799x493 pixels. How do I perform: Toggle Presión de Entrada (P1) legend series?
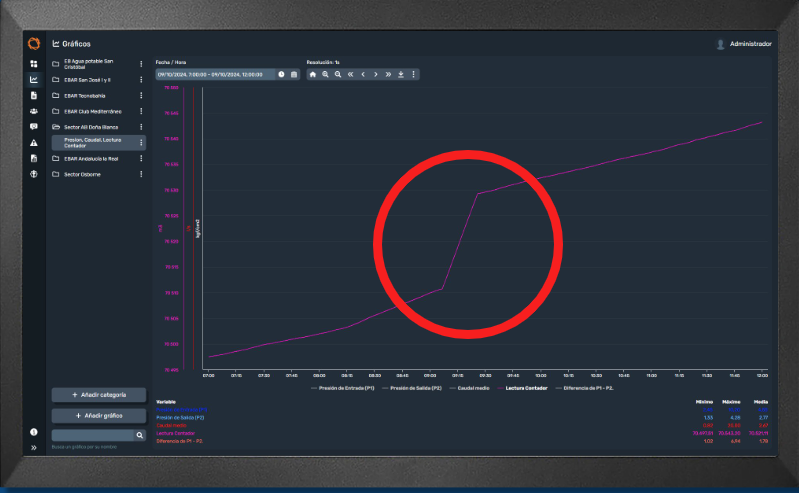click(342, 388)
